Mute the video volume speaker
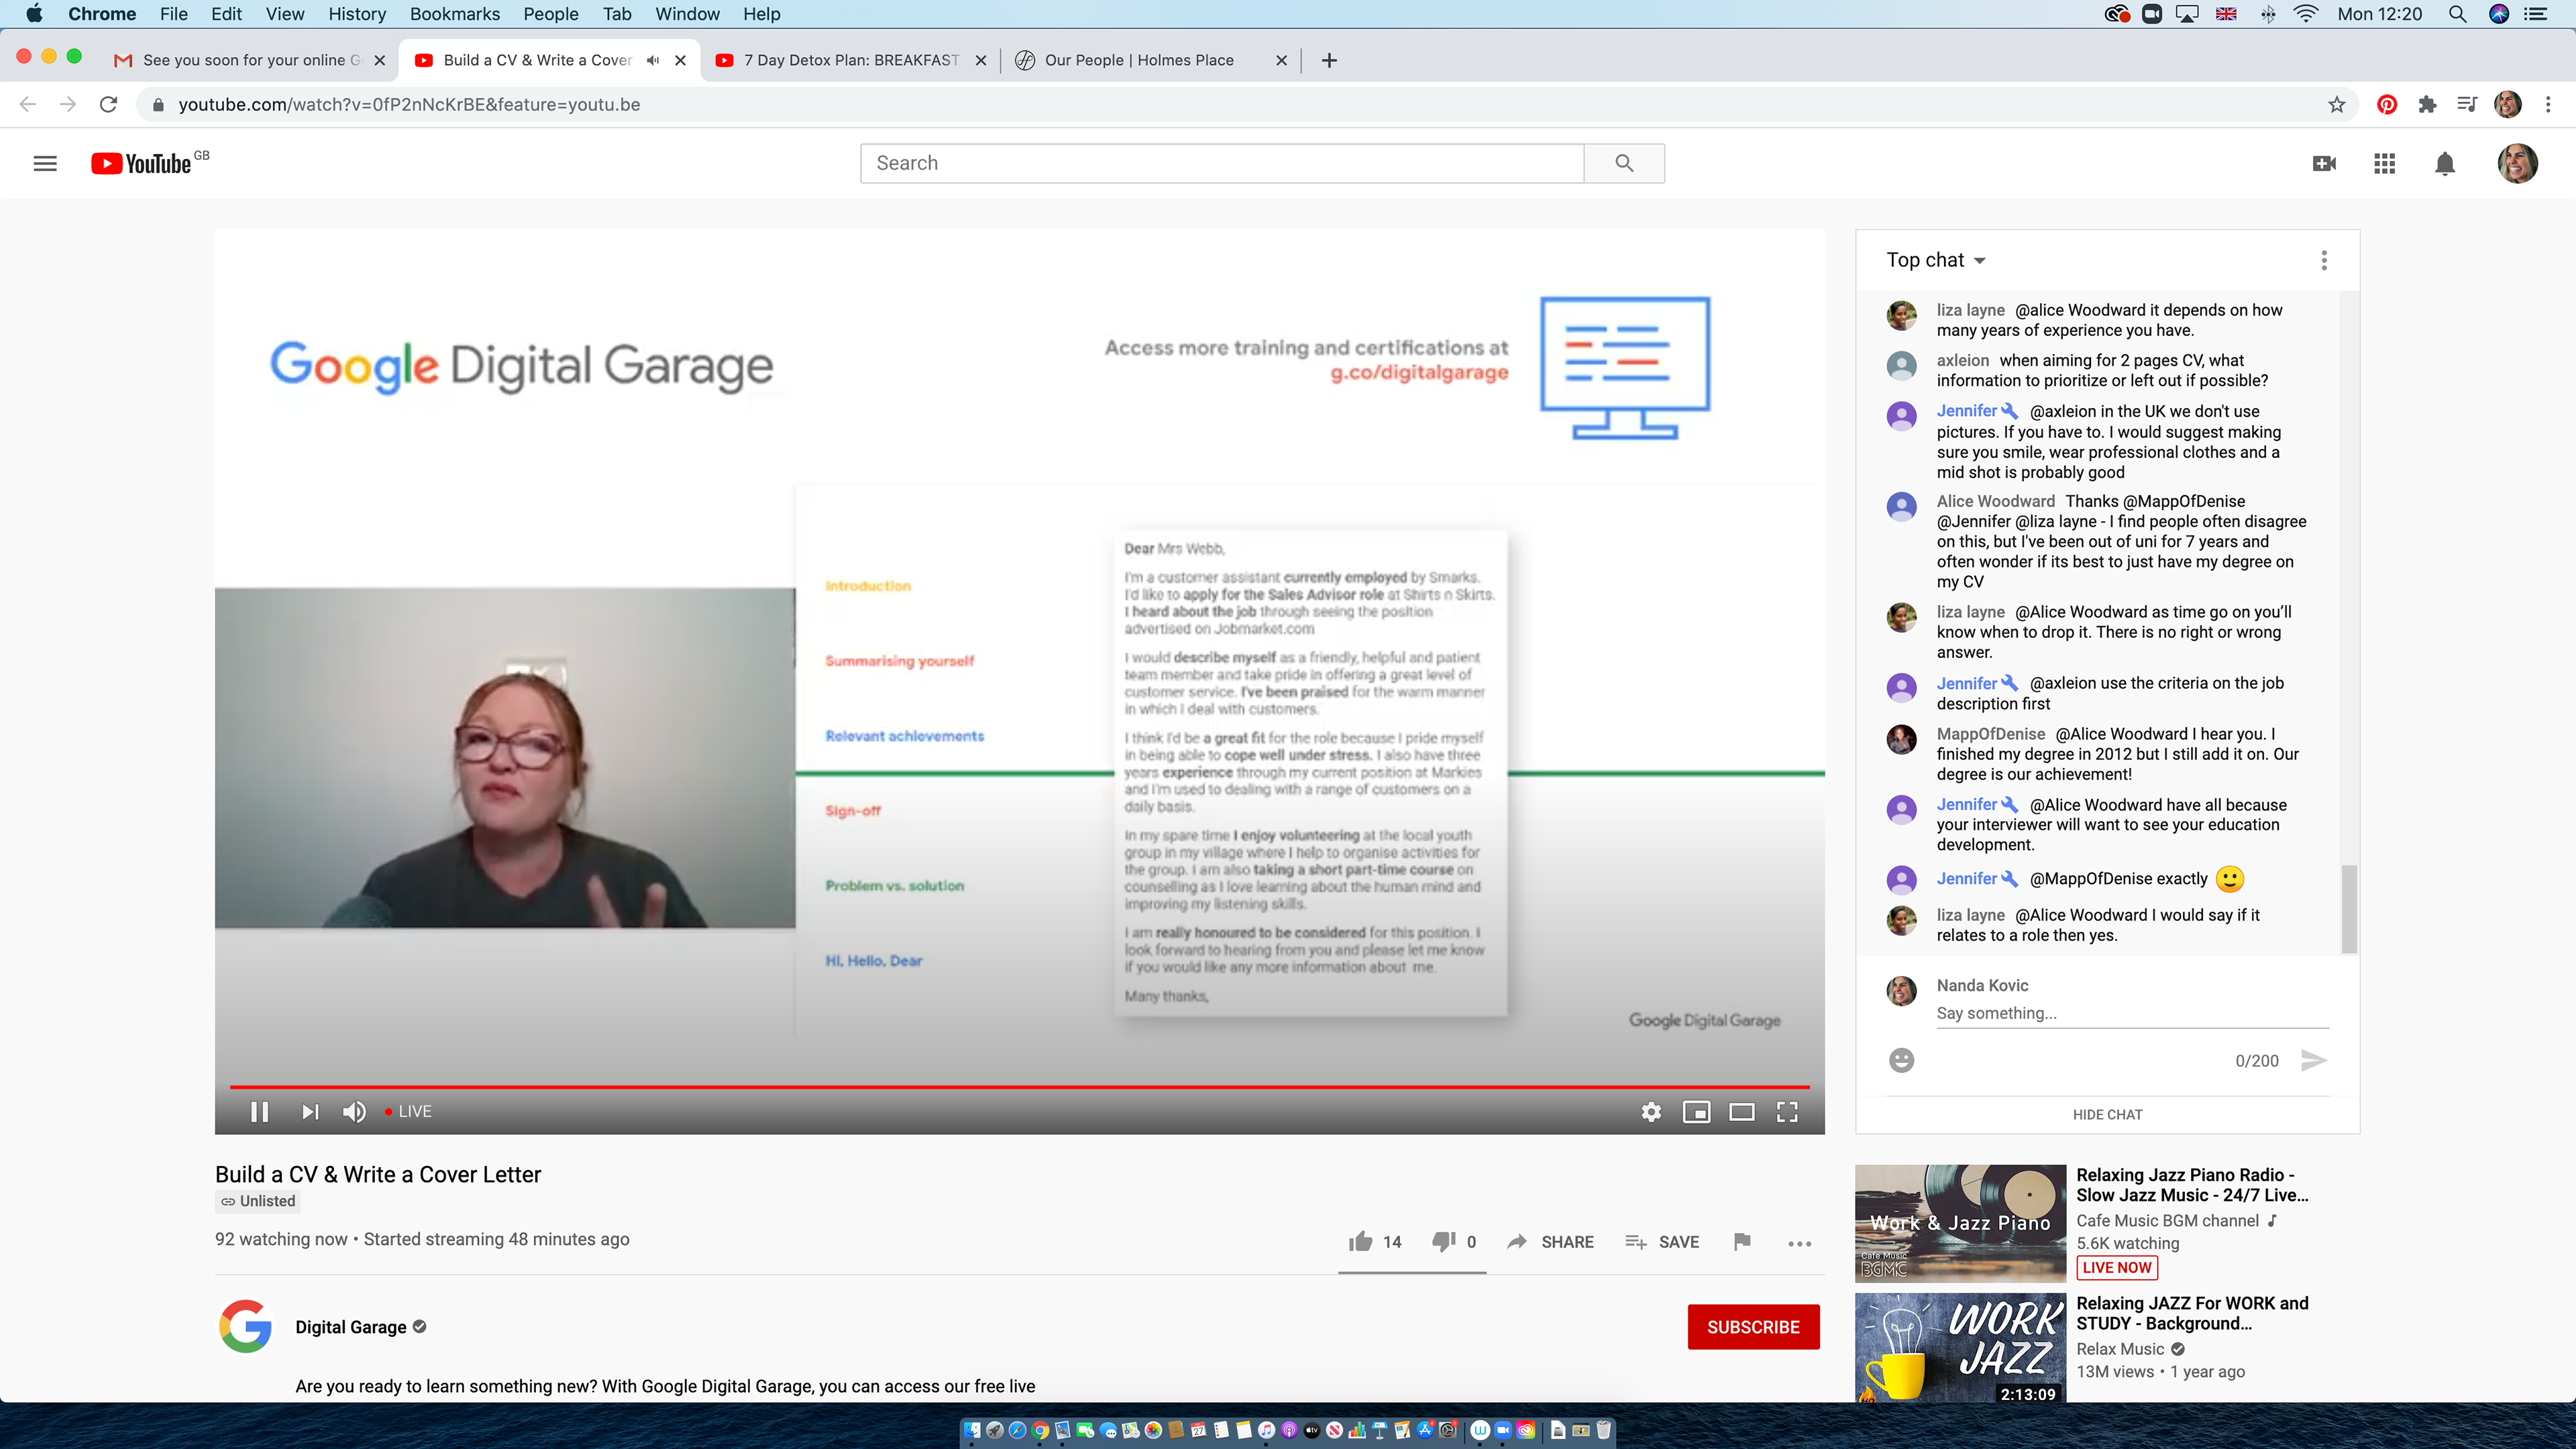The height and width of the screenshot is (1449, 2576). tap(354, 1111)
